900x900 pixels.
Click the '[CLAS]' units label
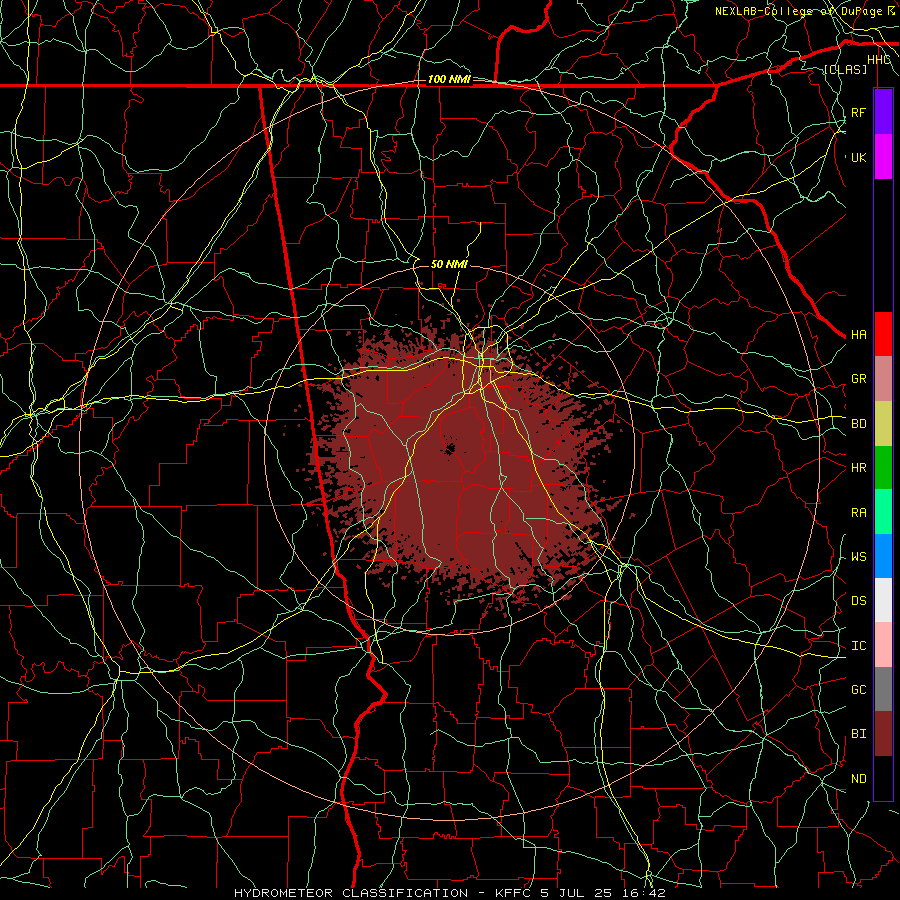pos(845,69)
